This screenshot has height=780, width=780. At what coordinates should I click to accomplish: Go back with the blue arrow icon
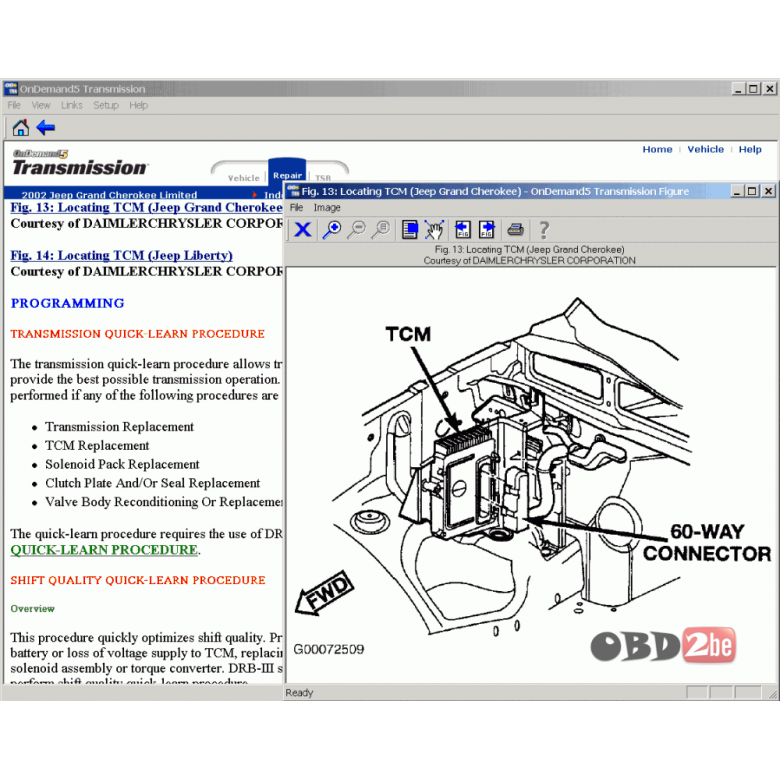pos(45,128)
